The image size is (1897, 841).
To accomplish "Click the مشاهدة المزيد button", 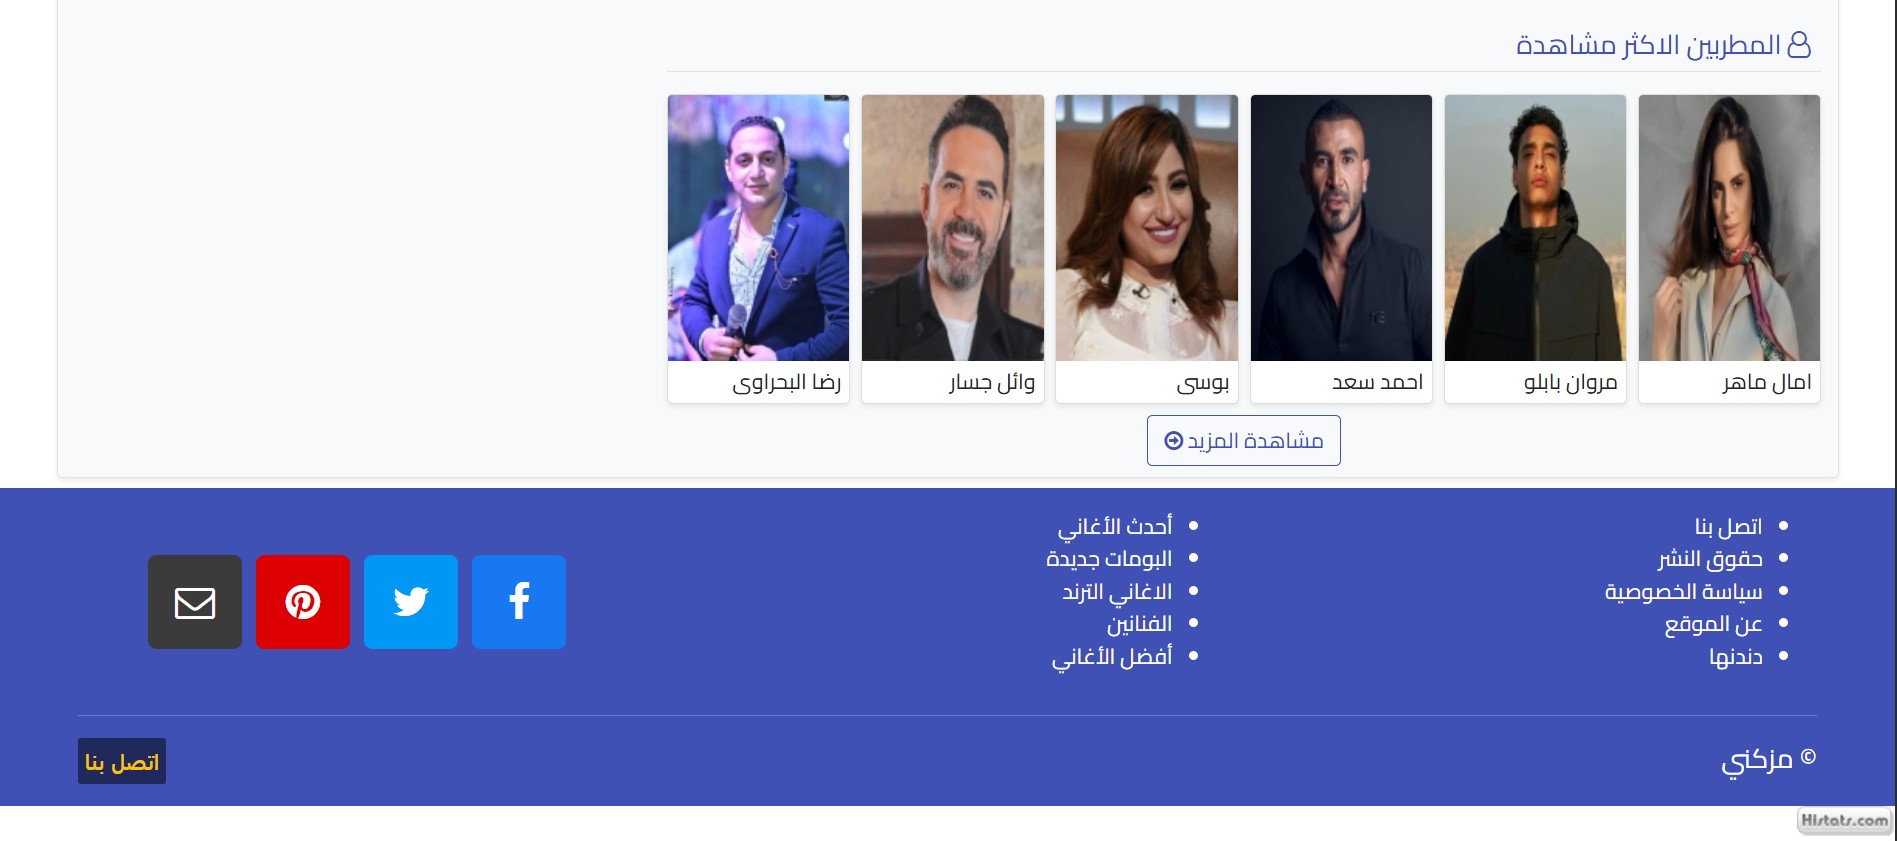I will click(x=1244, y=440).
